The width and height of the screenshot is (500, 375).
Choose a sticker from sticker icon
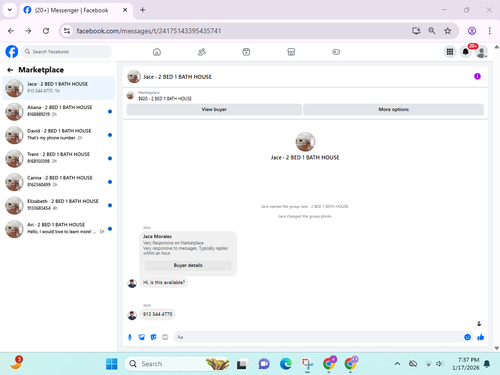click(153, 337)
